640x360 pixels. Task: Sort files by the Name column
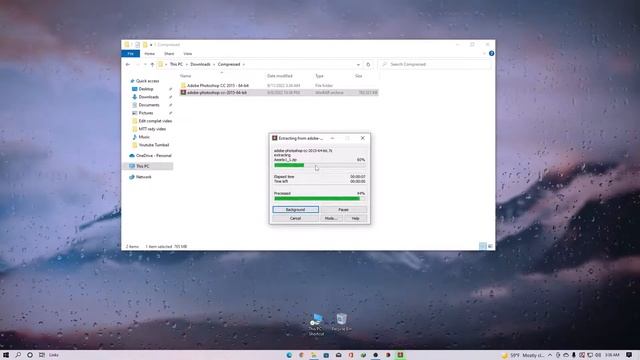click(186, 76)
